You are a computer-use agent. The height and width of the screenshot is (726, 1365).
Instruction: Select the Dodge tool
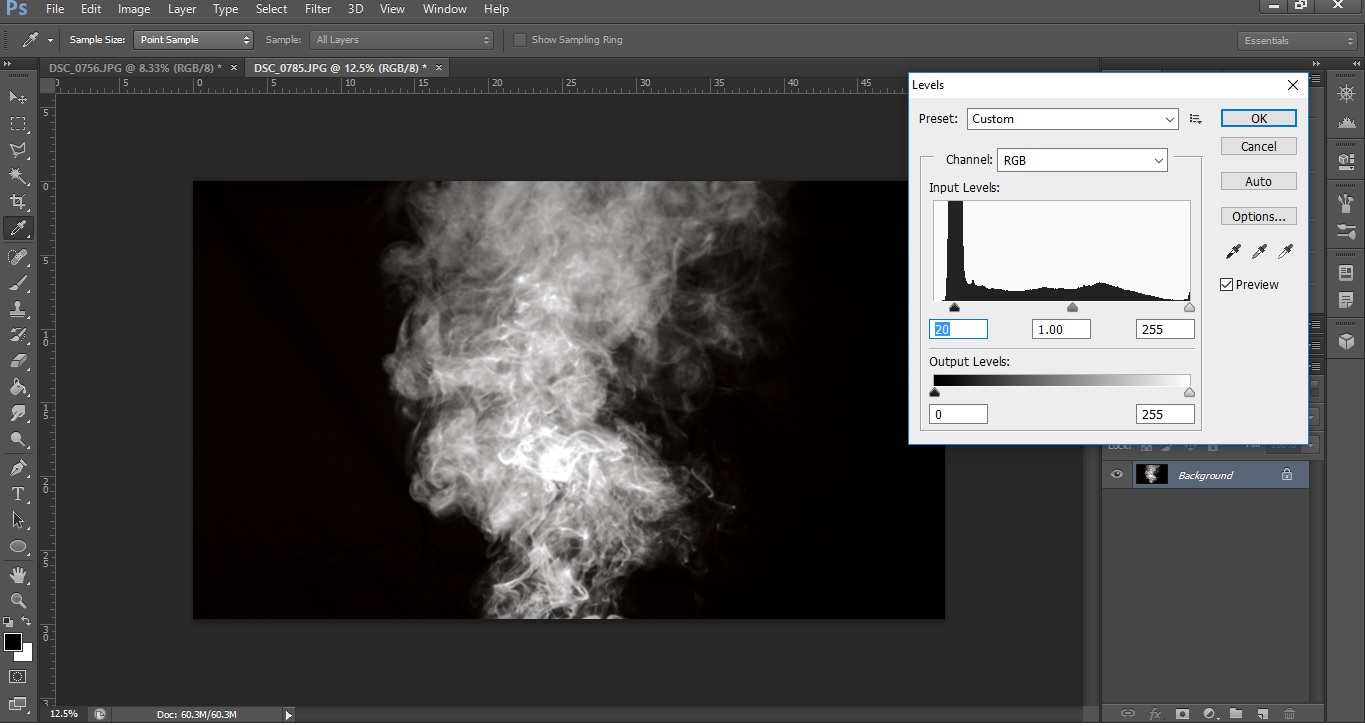(18, 439)
